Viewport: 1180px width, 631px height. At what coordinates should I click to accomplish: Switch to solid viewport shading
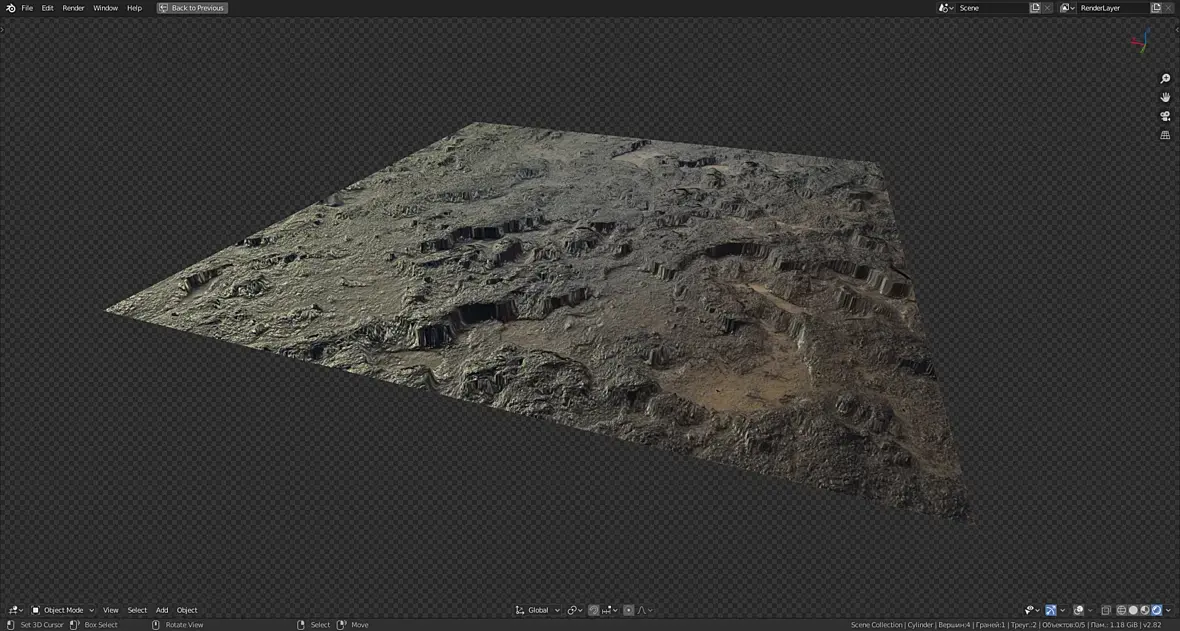1133,610
